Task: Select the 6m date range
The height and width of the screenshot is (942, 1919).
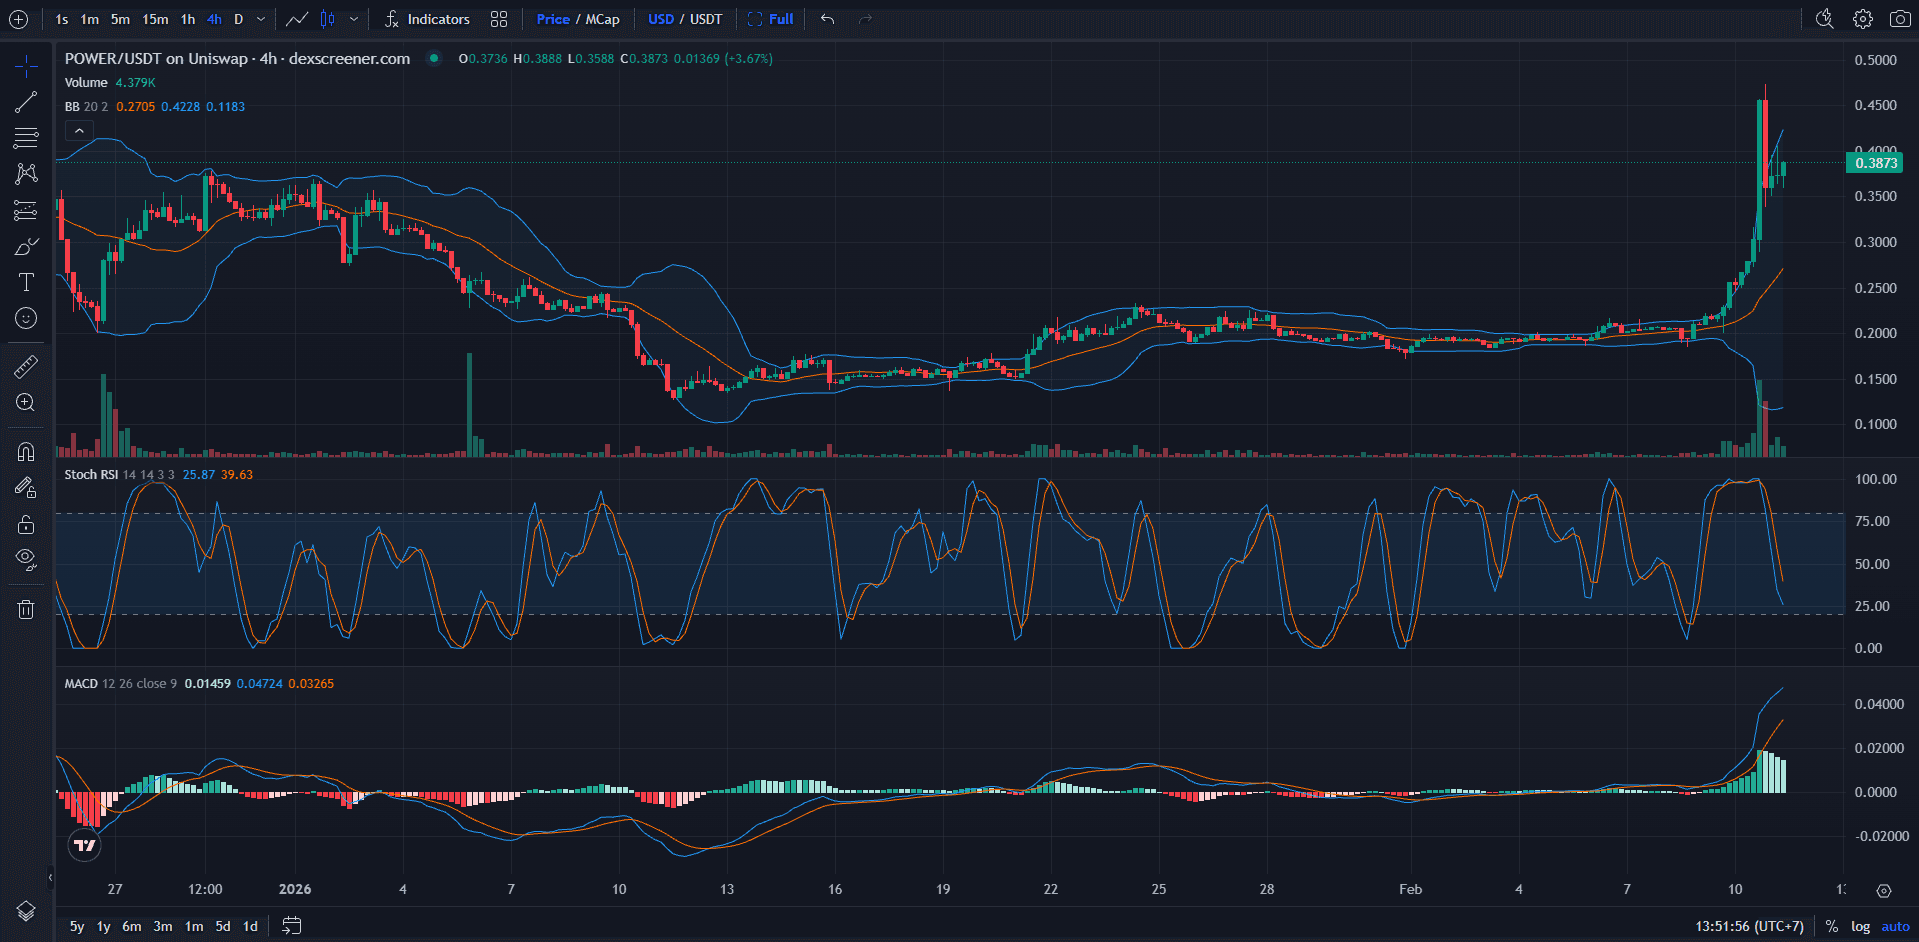Action: (131, 926)
